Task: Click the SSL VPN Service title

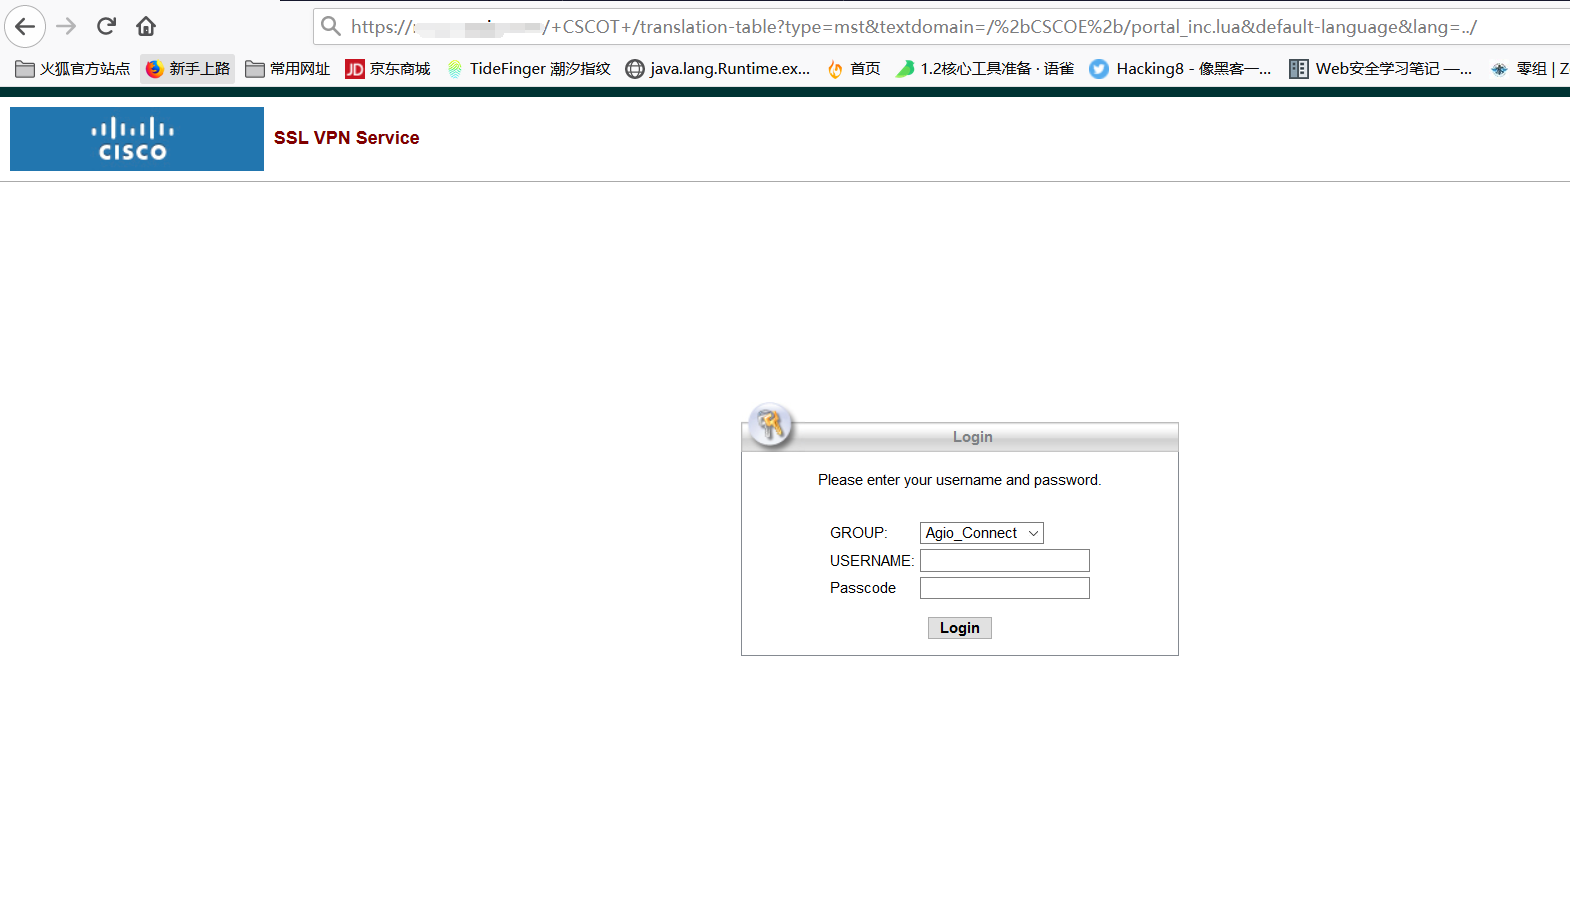Action: click(x=346, y=138)
